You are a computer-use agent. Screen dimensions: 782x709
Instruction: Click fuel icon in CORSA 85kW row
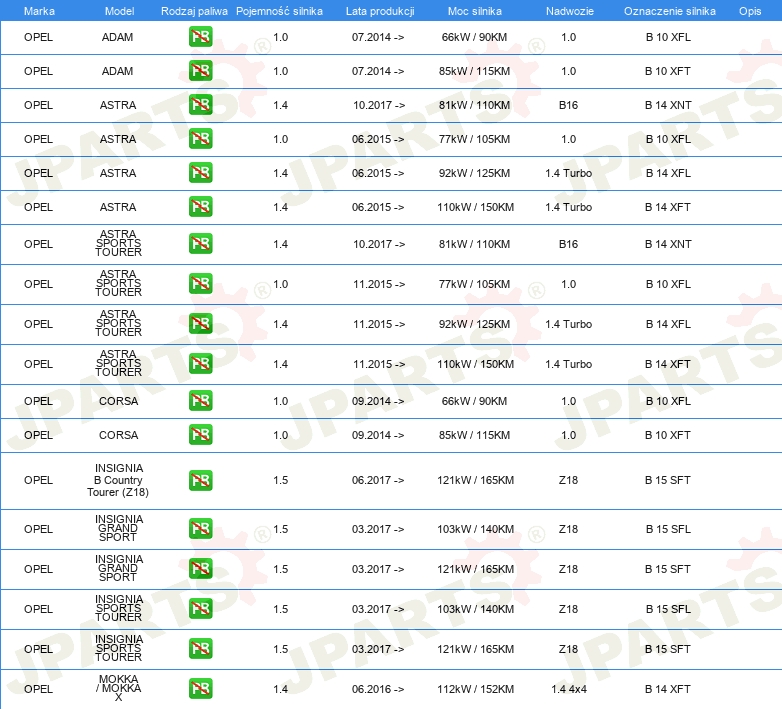tap(200, 434)
